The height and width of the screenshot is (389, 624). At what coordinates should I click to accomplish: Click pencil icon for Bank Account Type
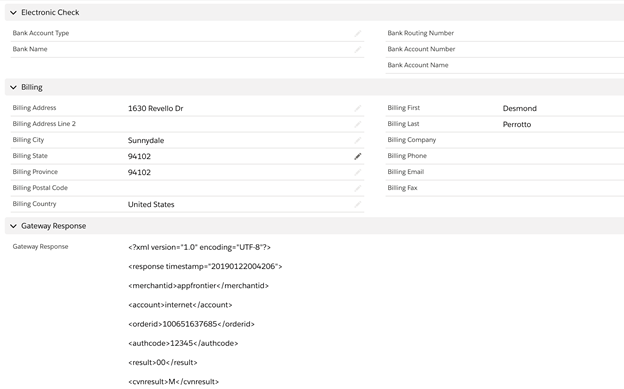(x=358, y=33)
